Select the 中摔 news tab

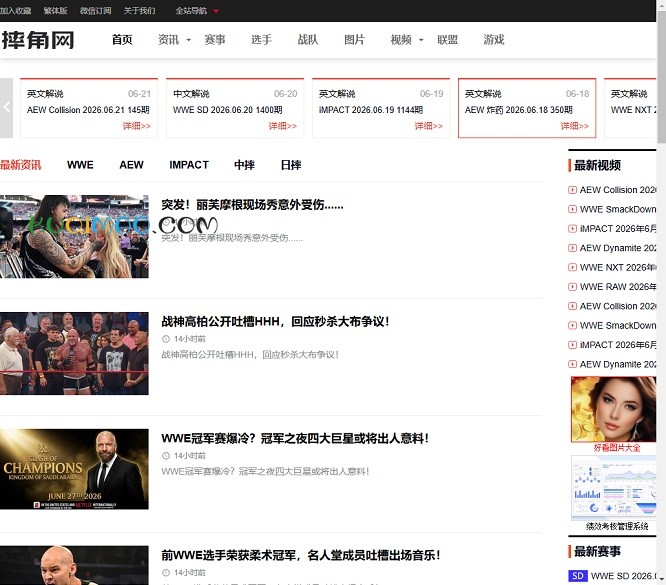pyautogui.click(x=244, y=165)
